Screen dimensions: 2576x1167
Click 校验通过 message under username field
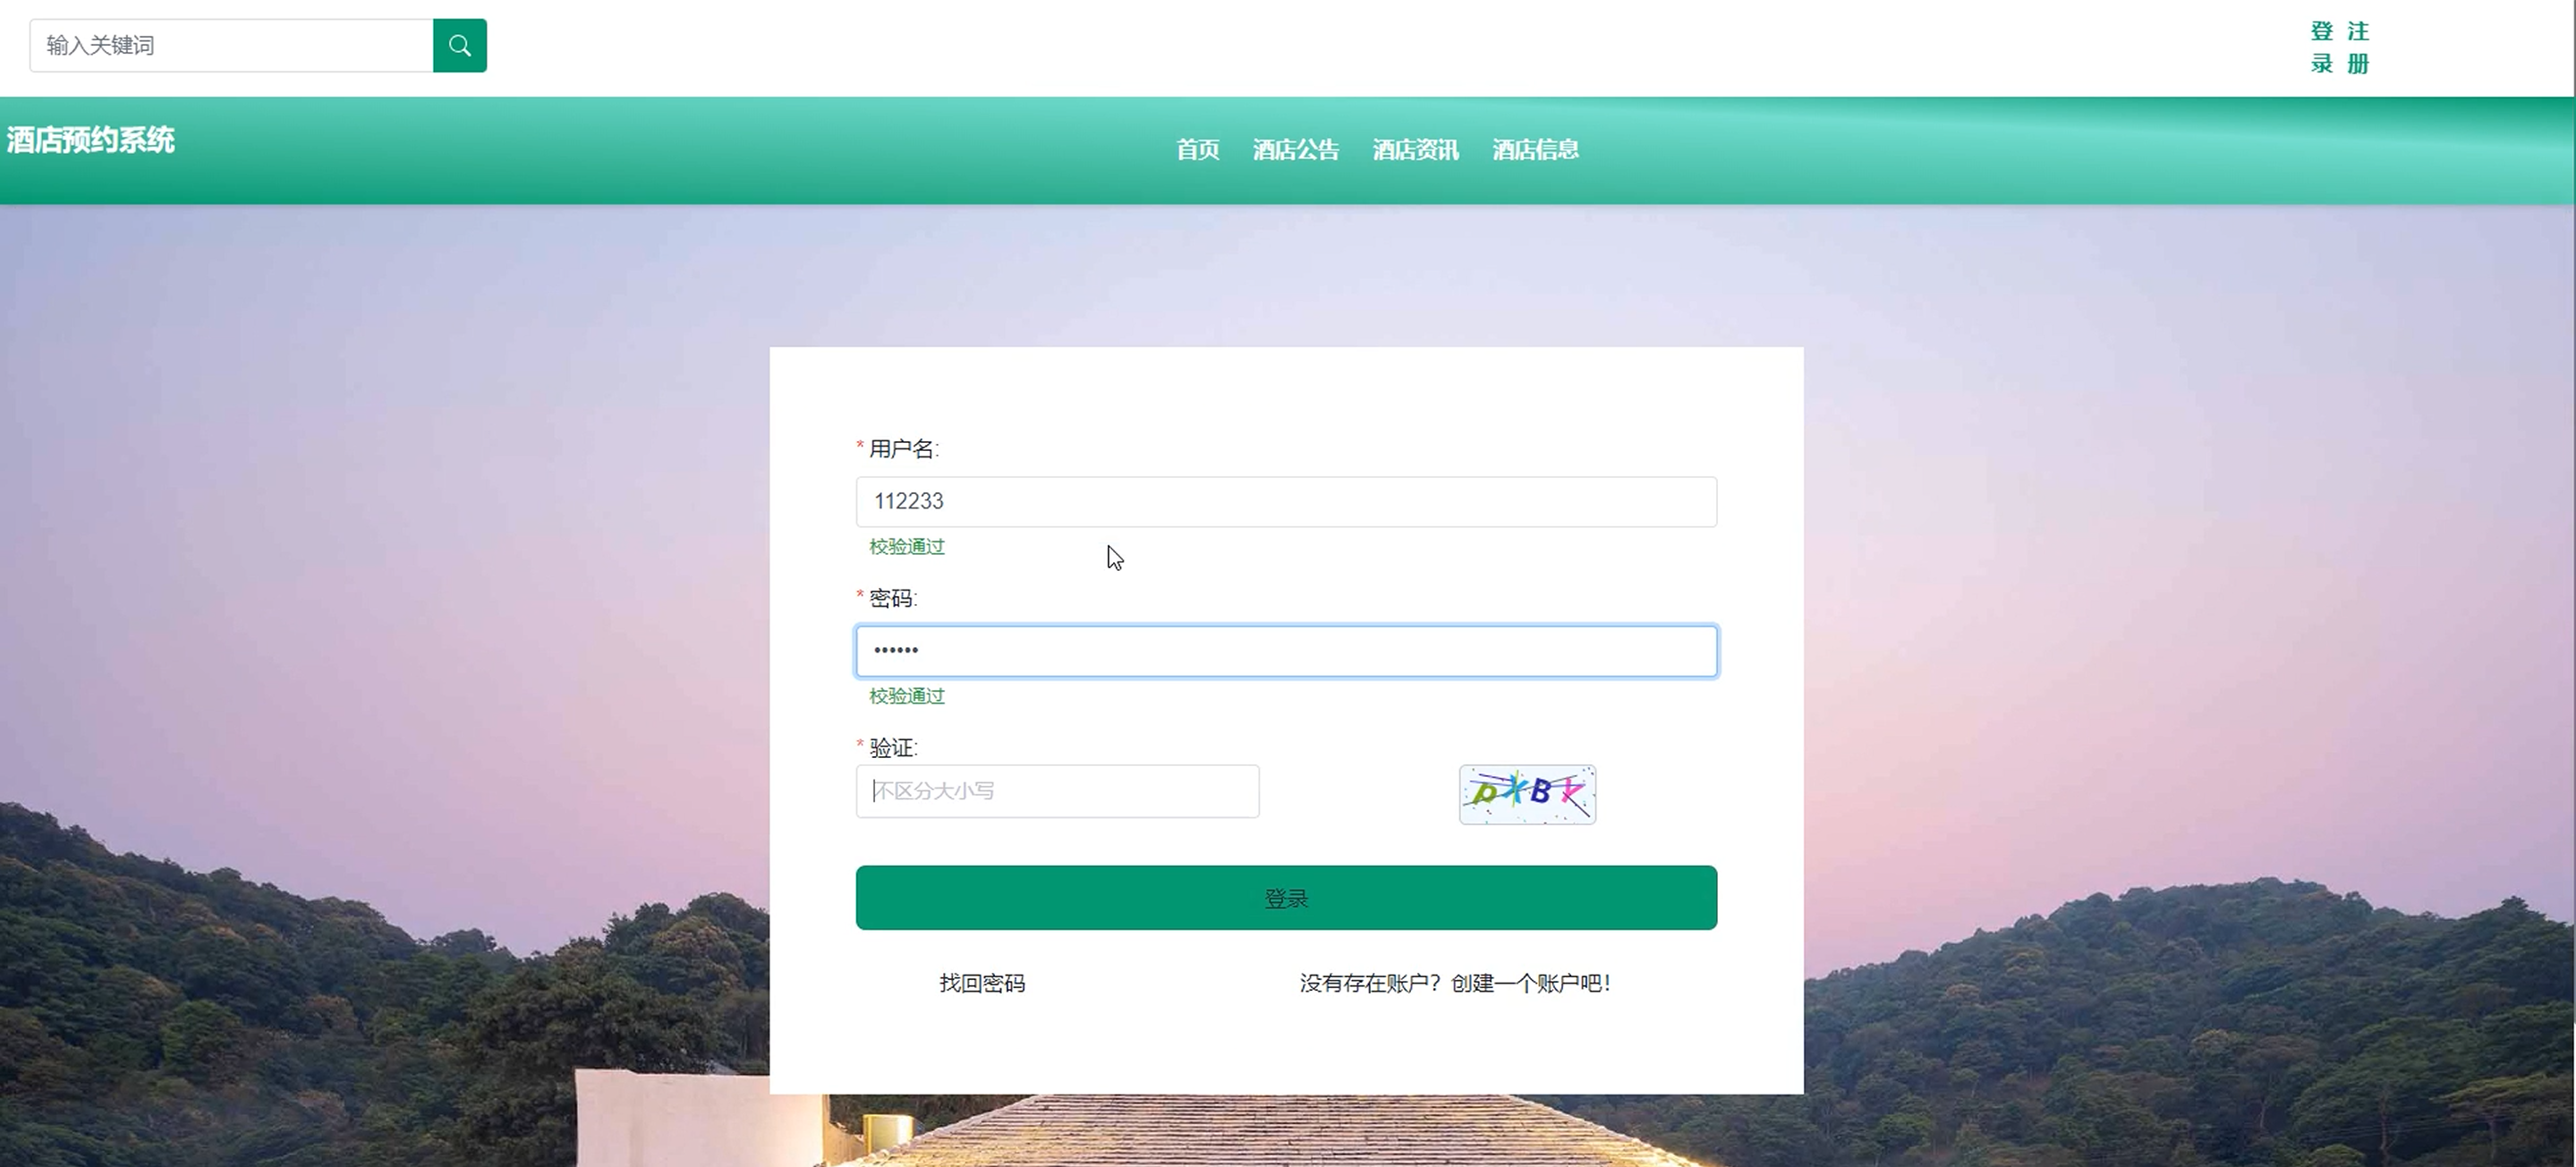[906, 546]
